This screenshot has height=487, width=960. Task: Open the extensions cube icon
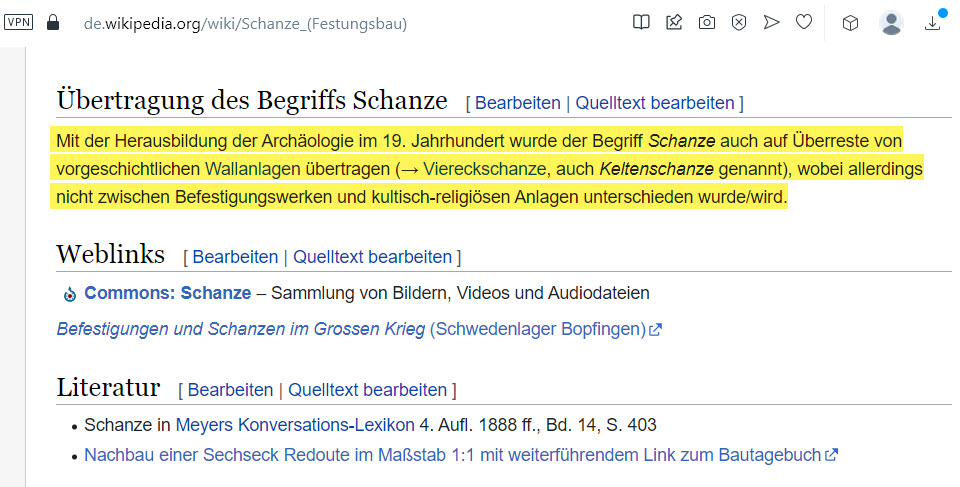point(850,22)
